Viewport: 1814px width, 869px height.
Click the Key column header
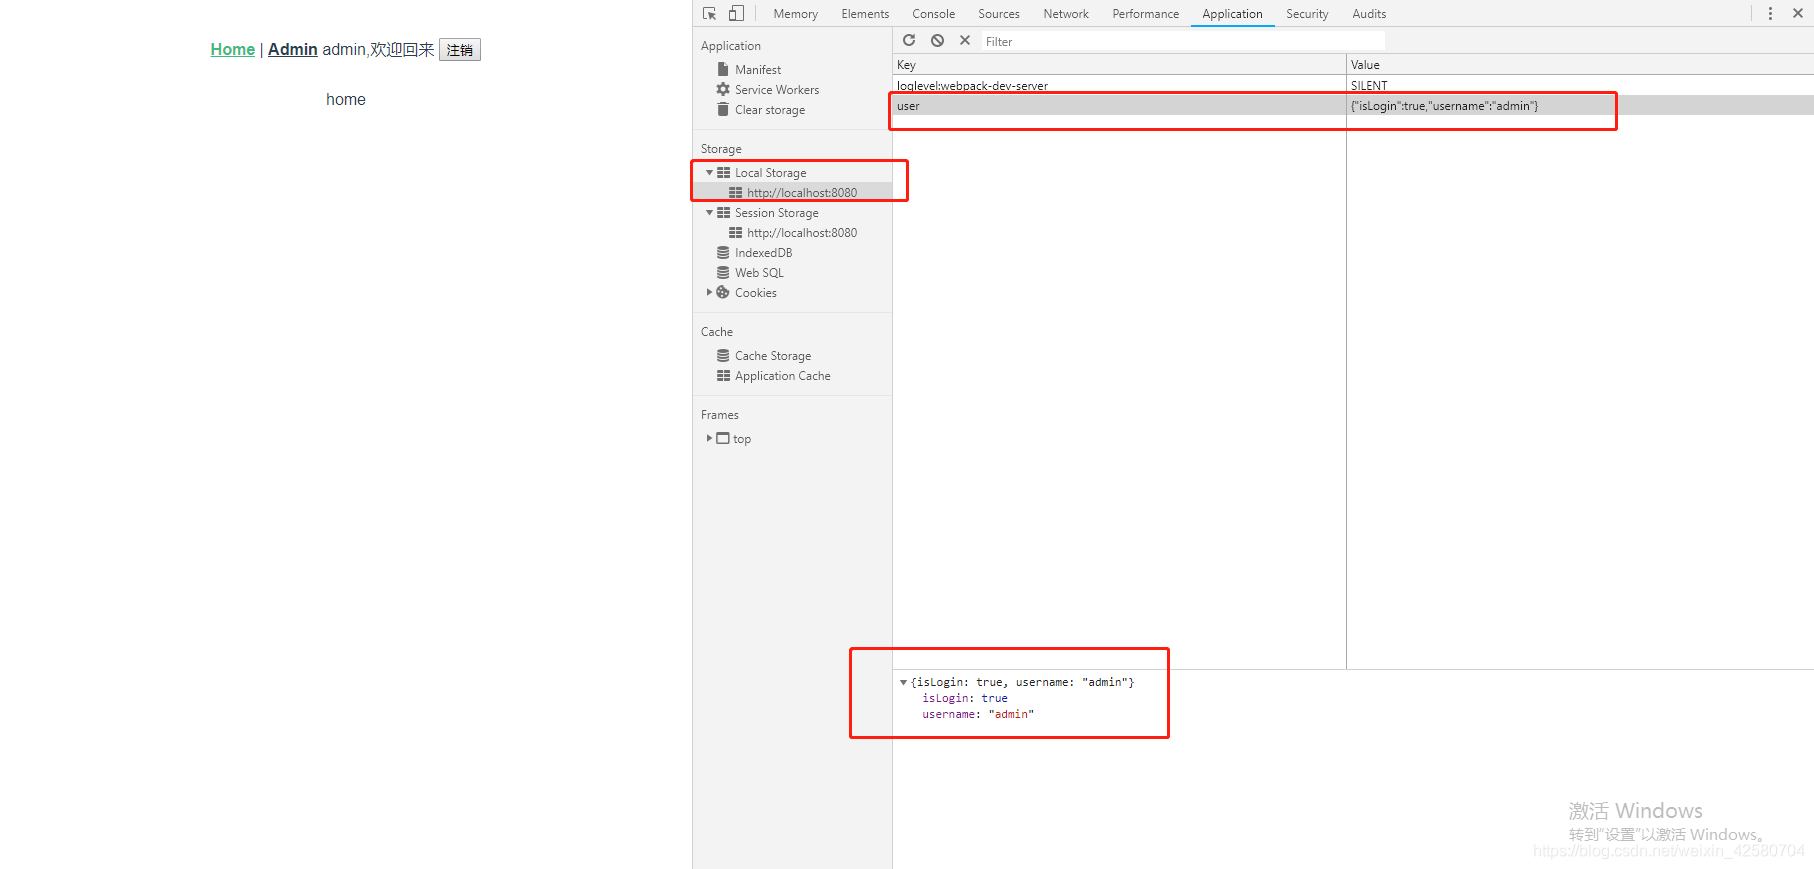click(x=1119, y=64)
